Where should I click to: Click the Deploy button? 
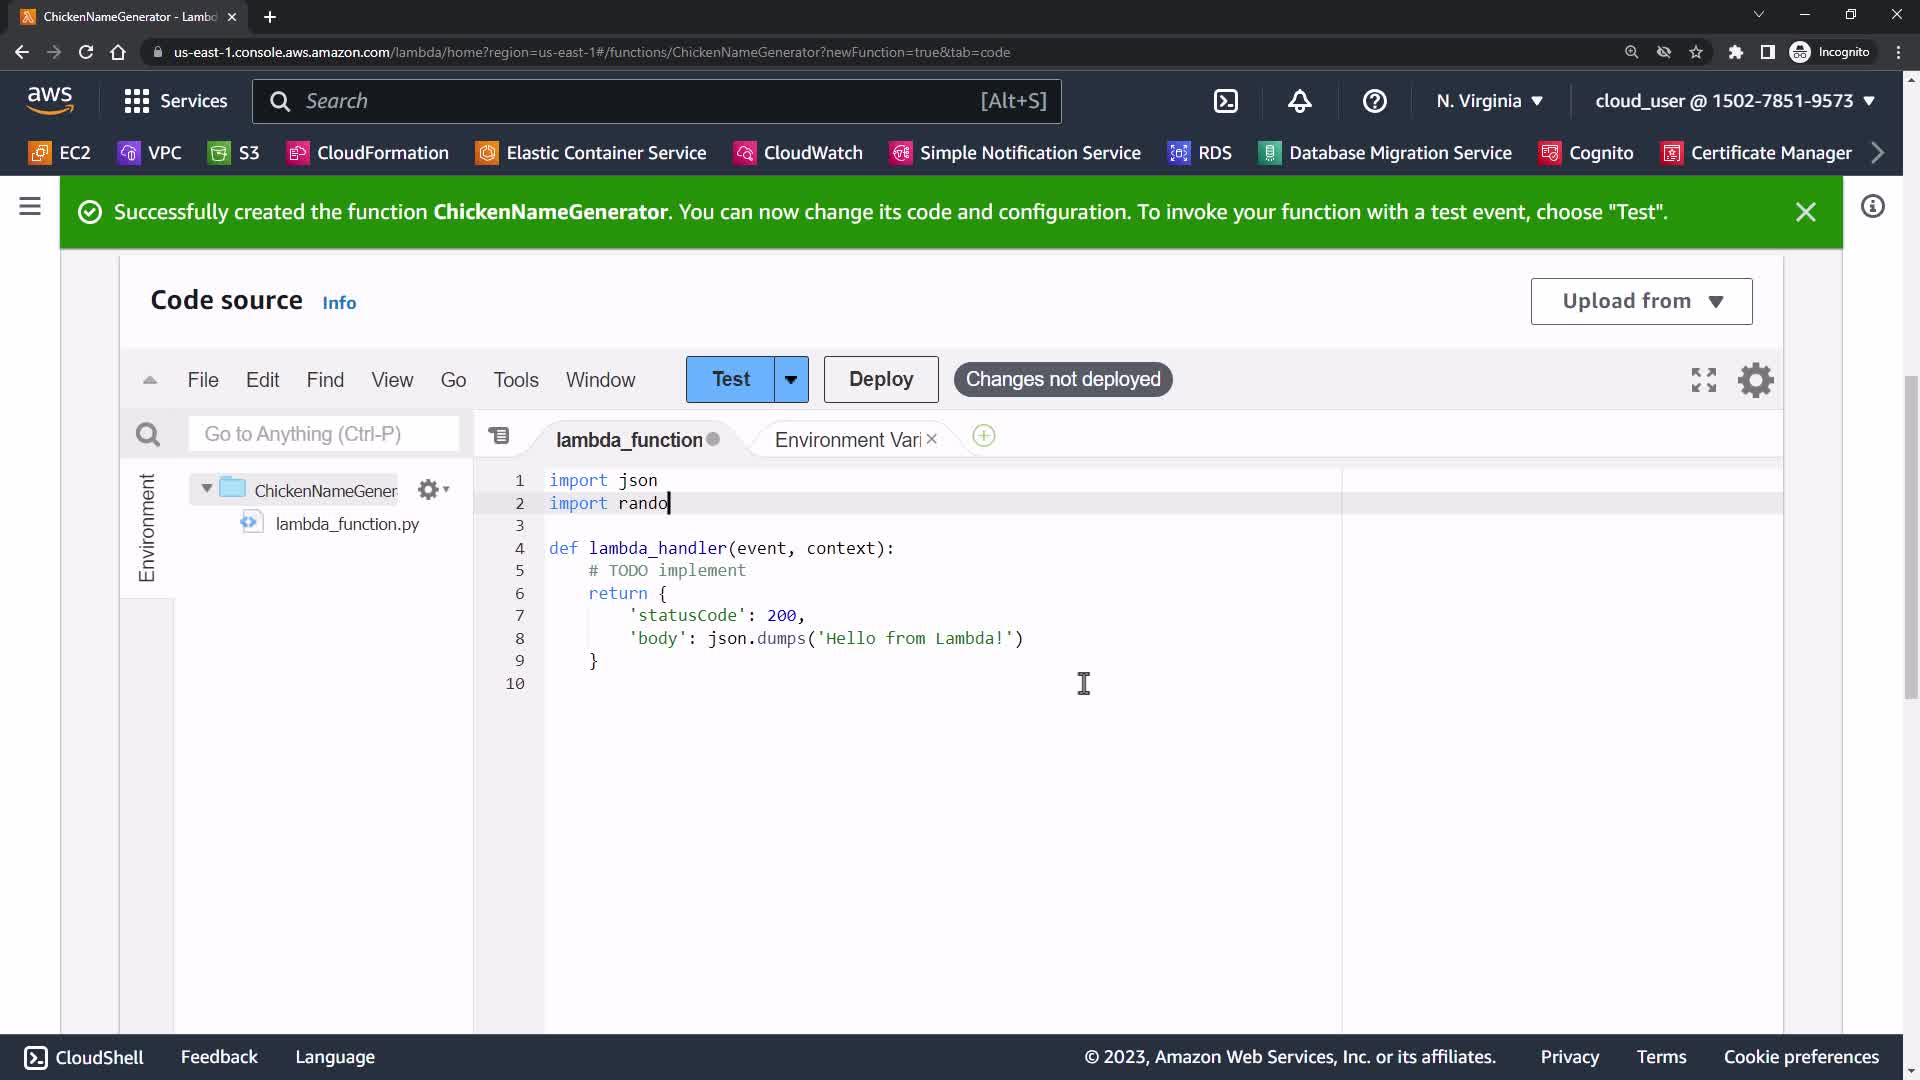[880, 380]
